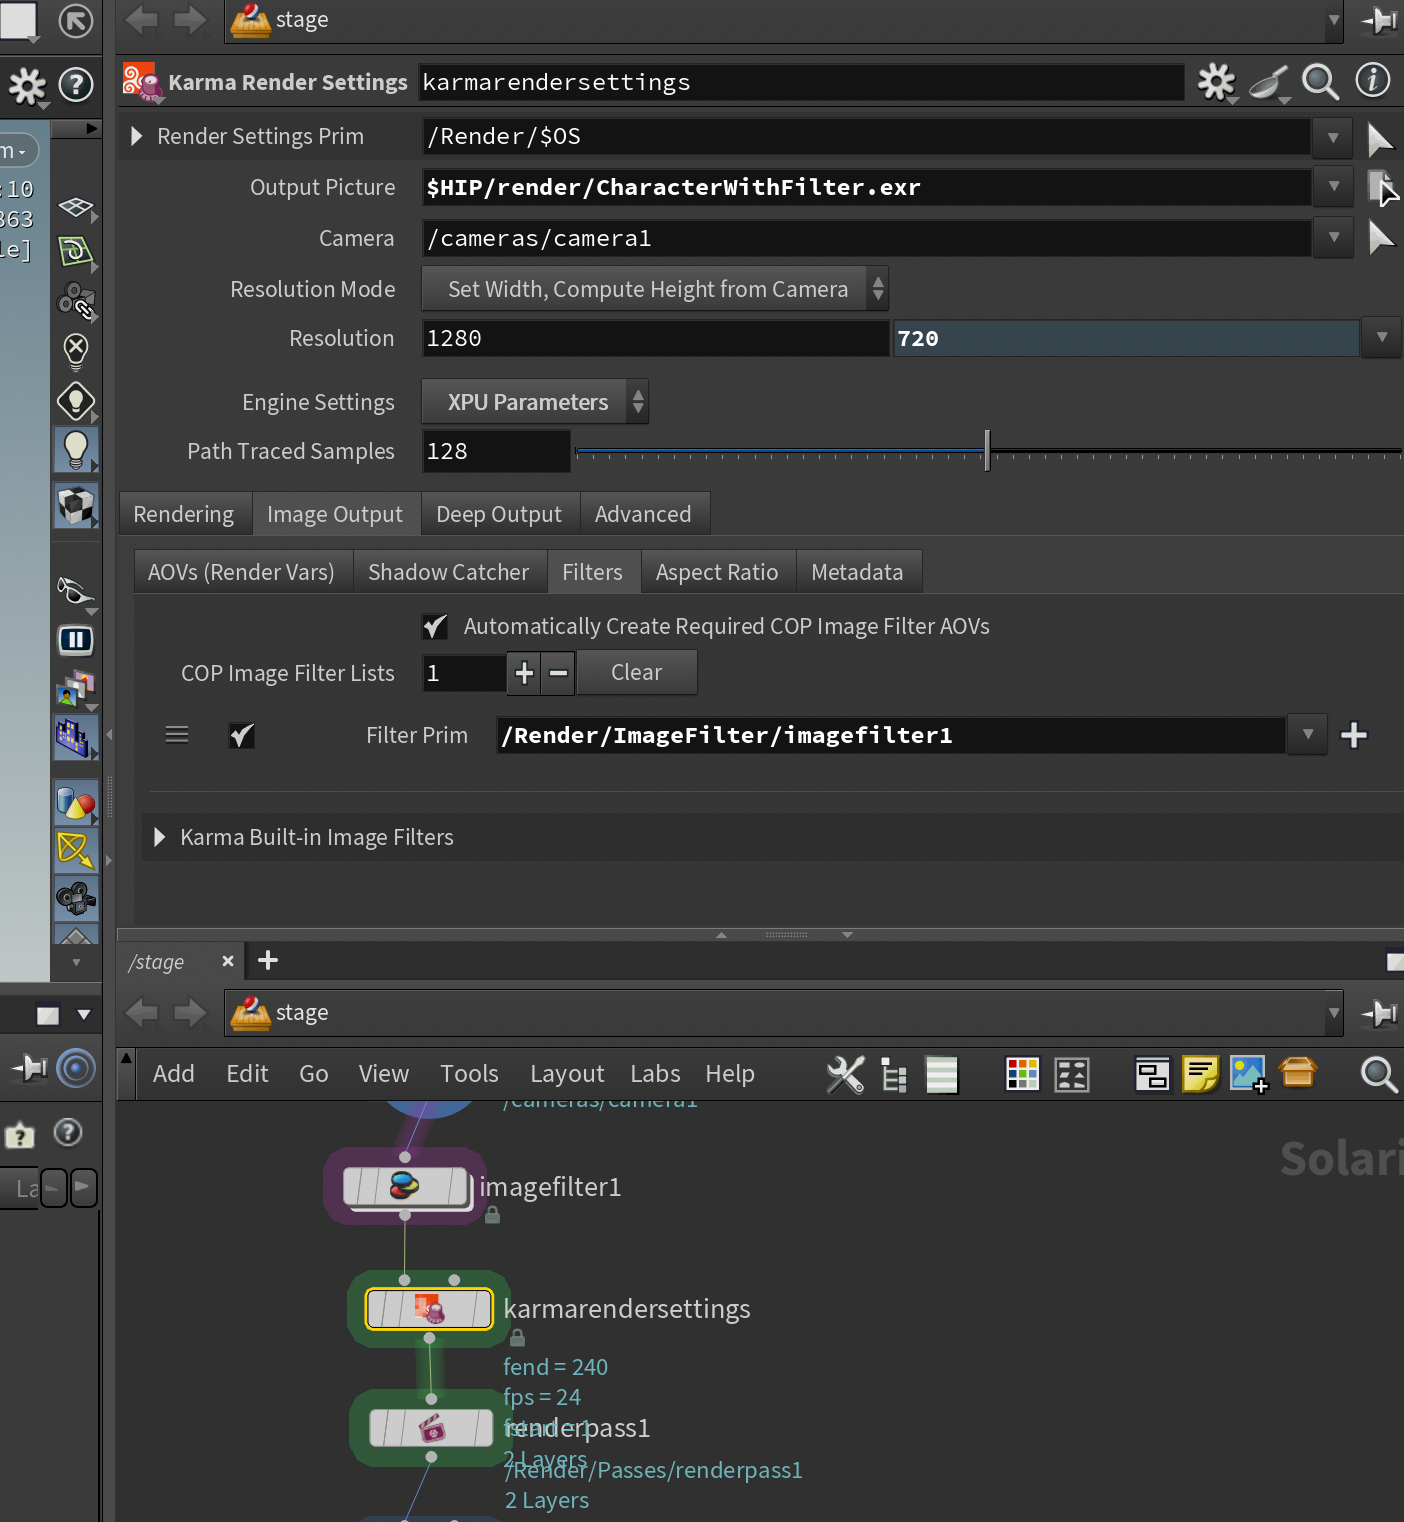Image resolution: width=1404 pixels, height=1522 pixels.
Task: Clear COP Image Filter Lists
Action: 636,673
